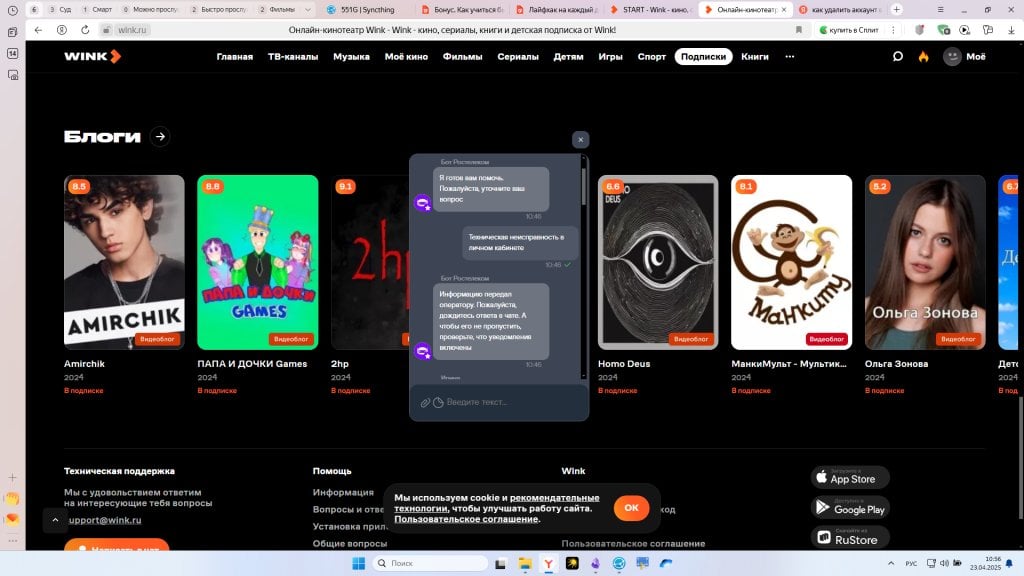Accept cookies with the OK button
The width and height of the screenshot is (1024, 576).
[631, 507]
